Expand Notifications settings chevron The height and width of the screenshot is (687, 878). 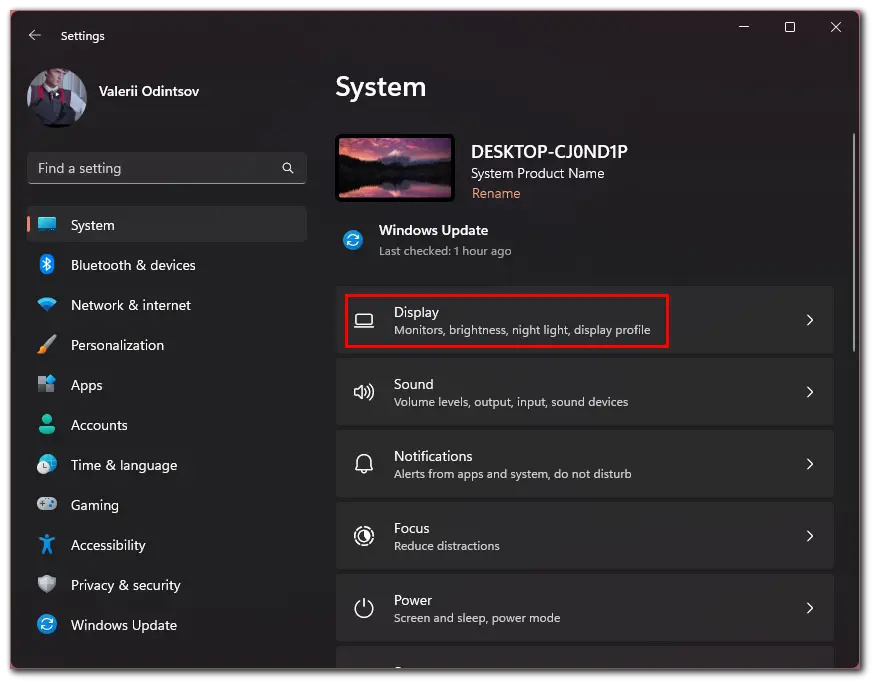pos(810,464)
